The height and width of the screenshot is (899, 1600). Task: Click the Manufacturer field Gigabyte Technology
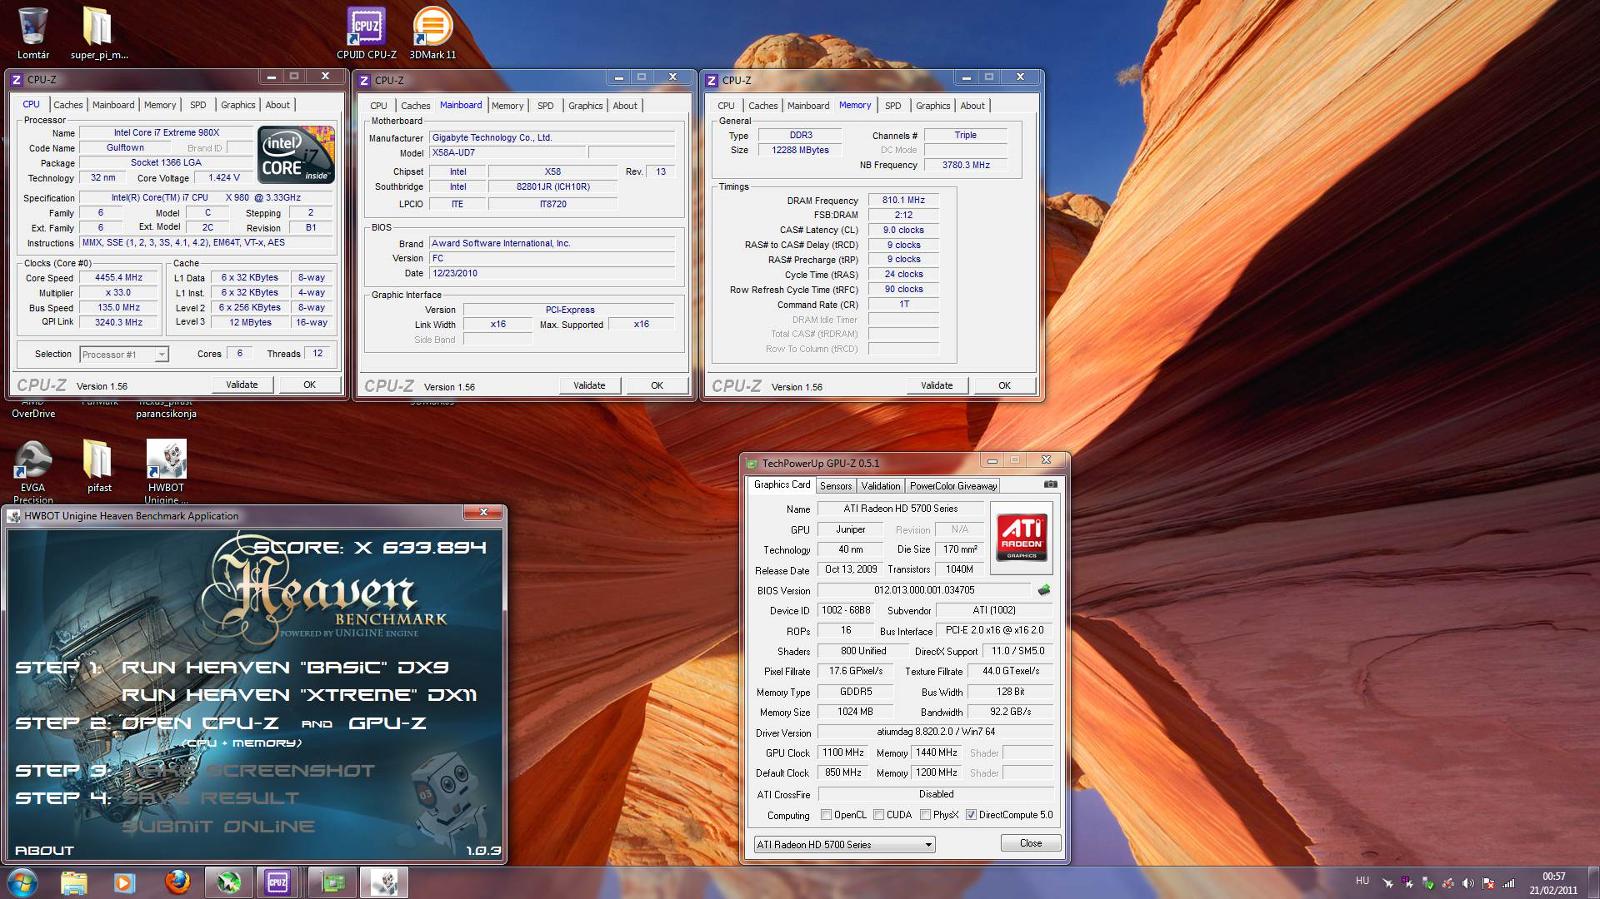point(552,138)
